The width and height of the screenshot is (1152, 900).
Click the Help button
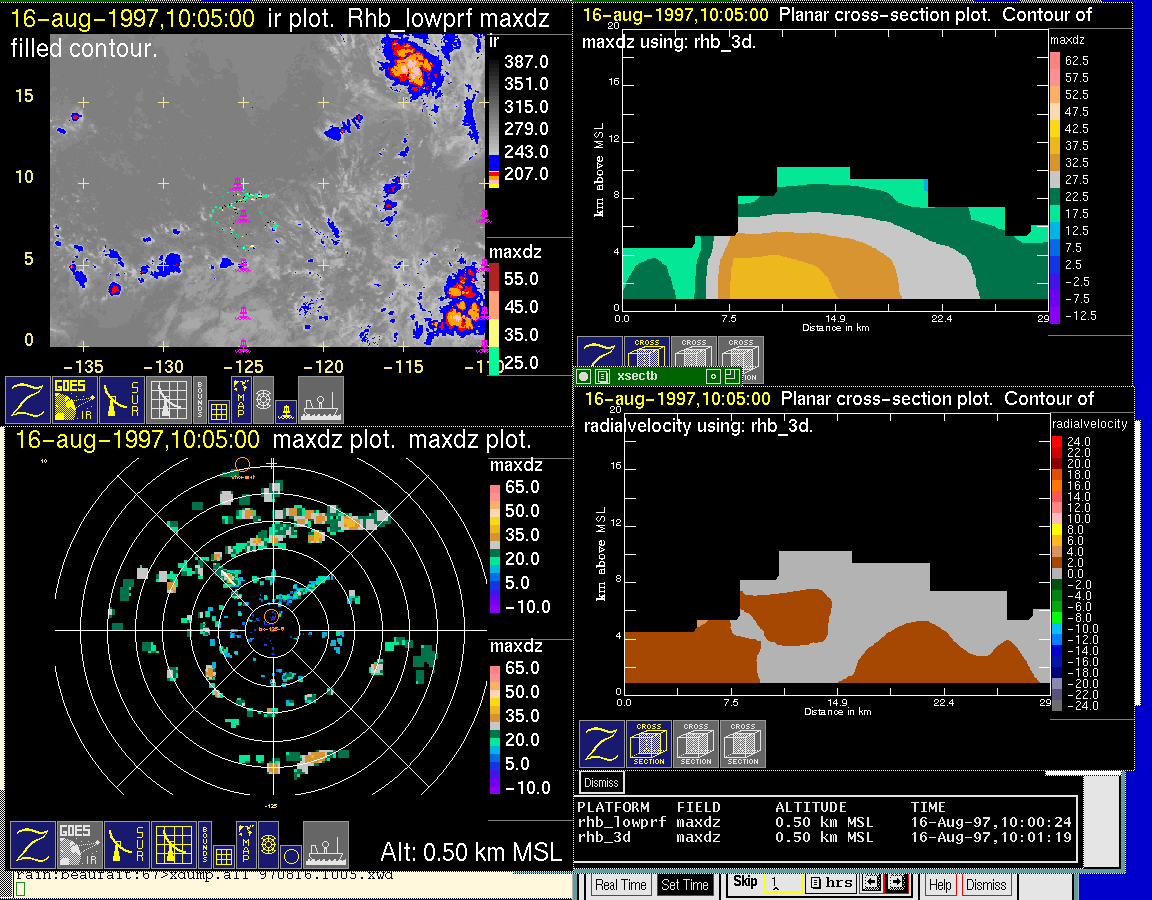tap(940, 885)
